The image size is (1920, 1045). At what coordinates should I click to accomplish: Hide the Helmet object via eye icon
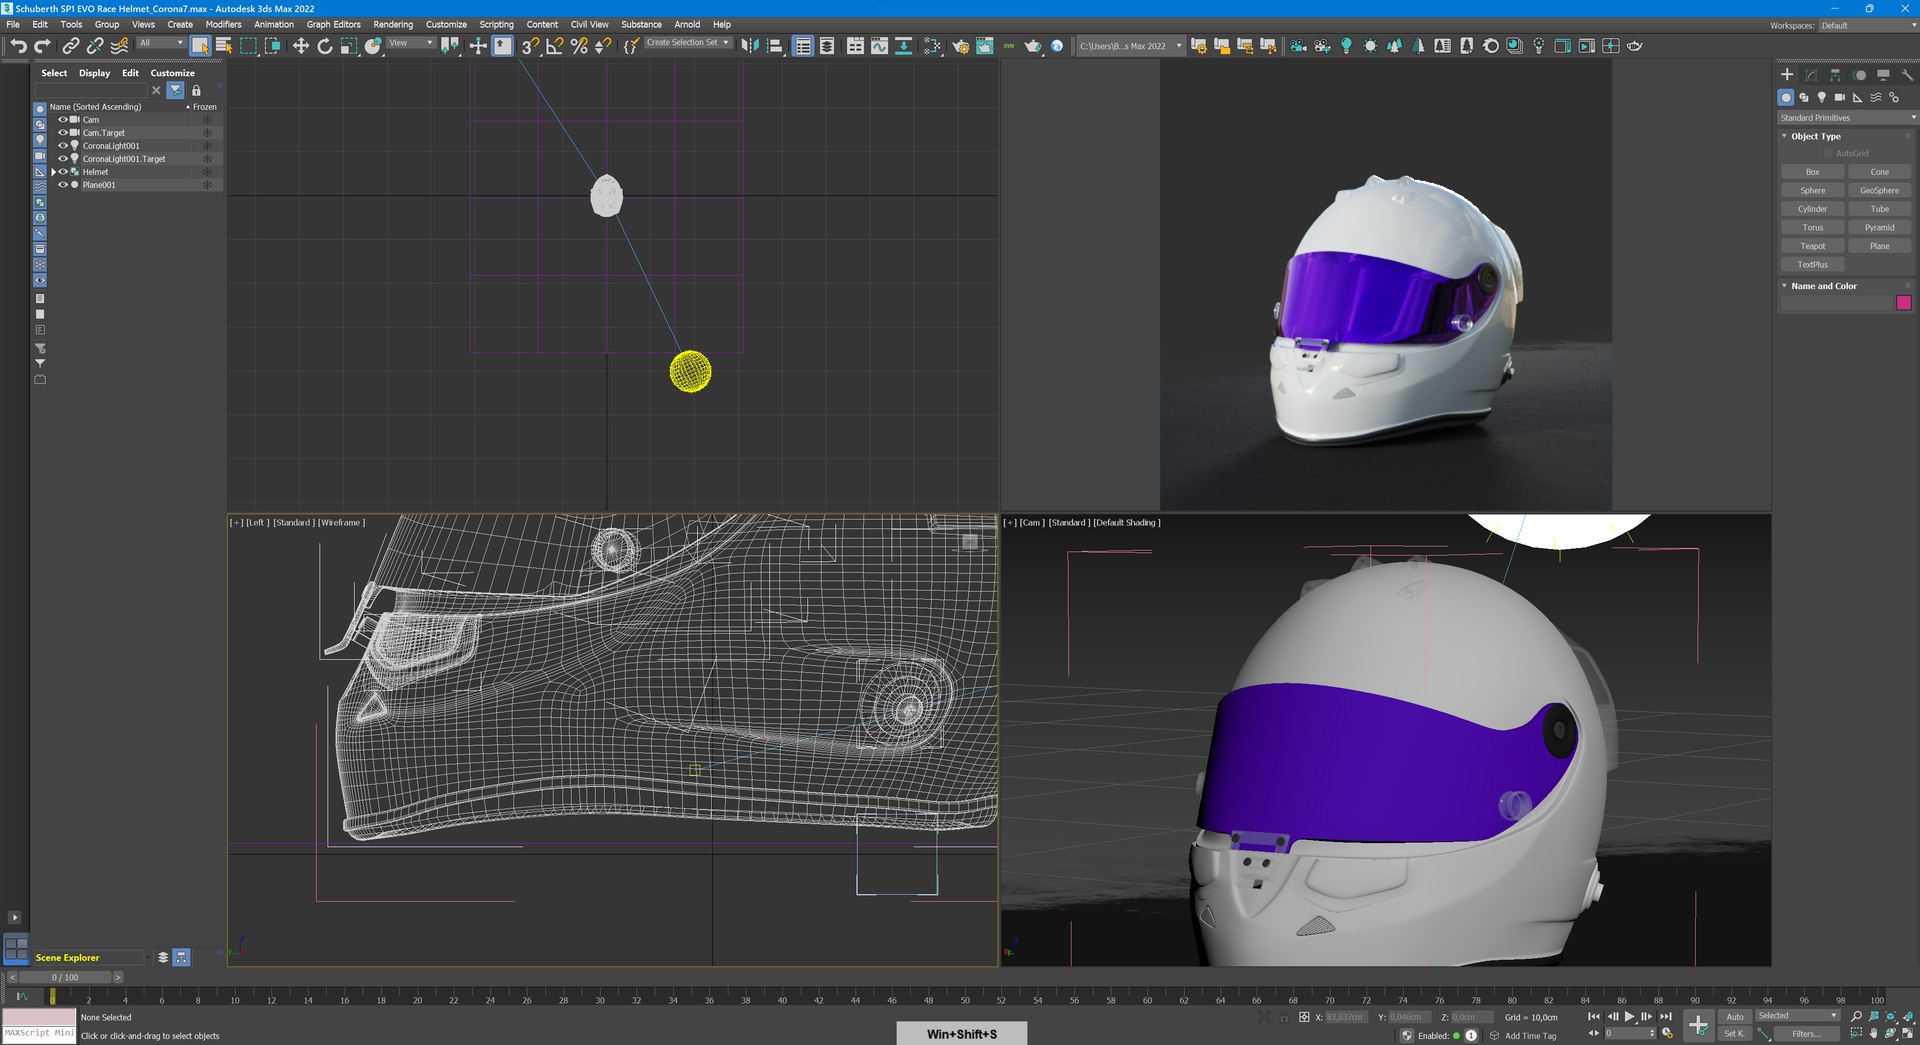[x=63, y=172]
